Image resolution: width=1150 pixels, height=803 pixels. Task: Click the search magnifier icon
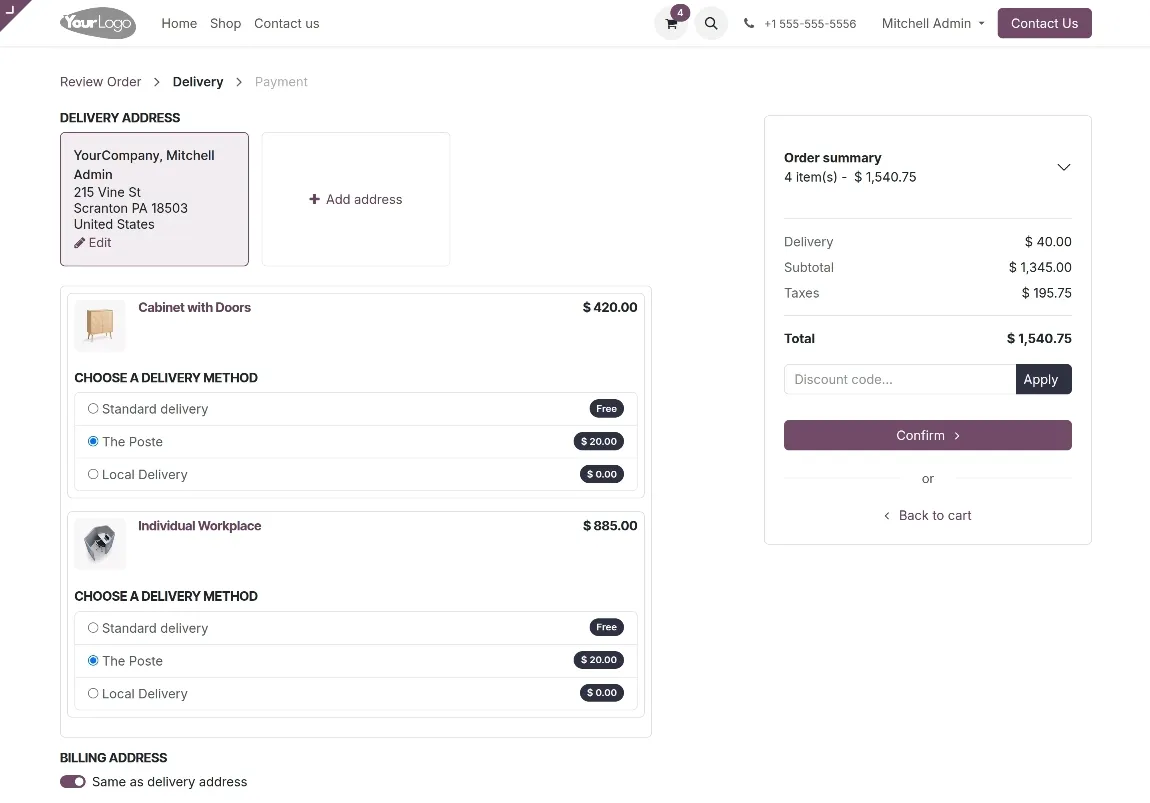(x=711, y=24)
